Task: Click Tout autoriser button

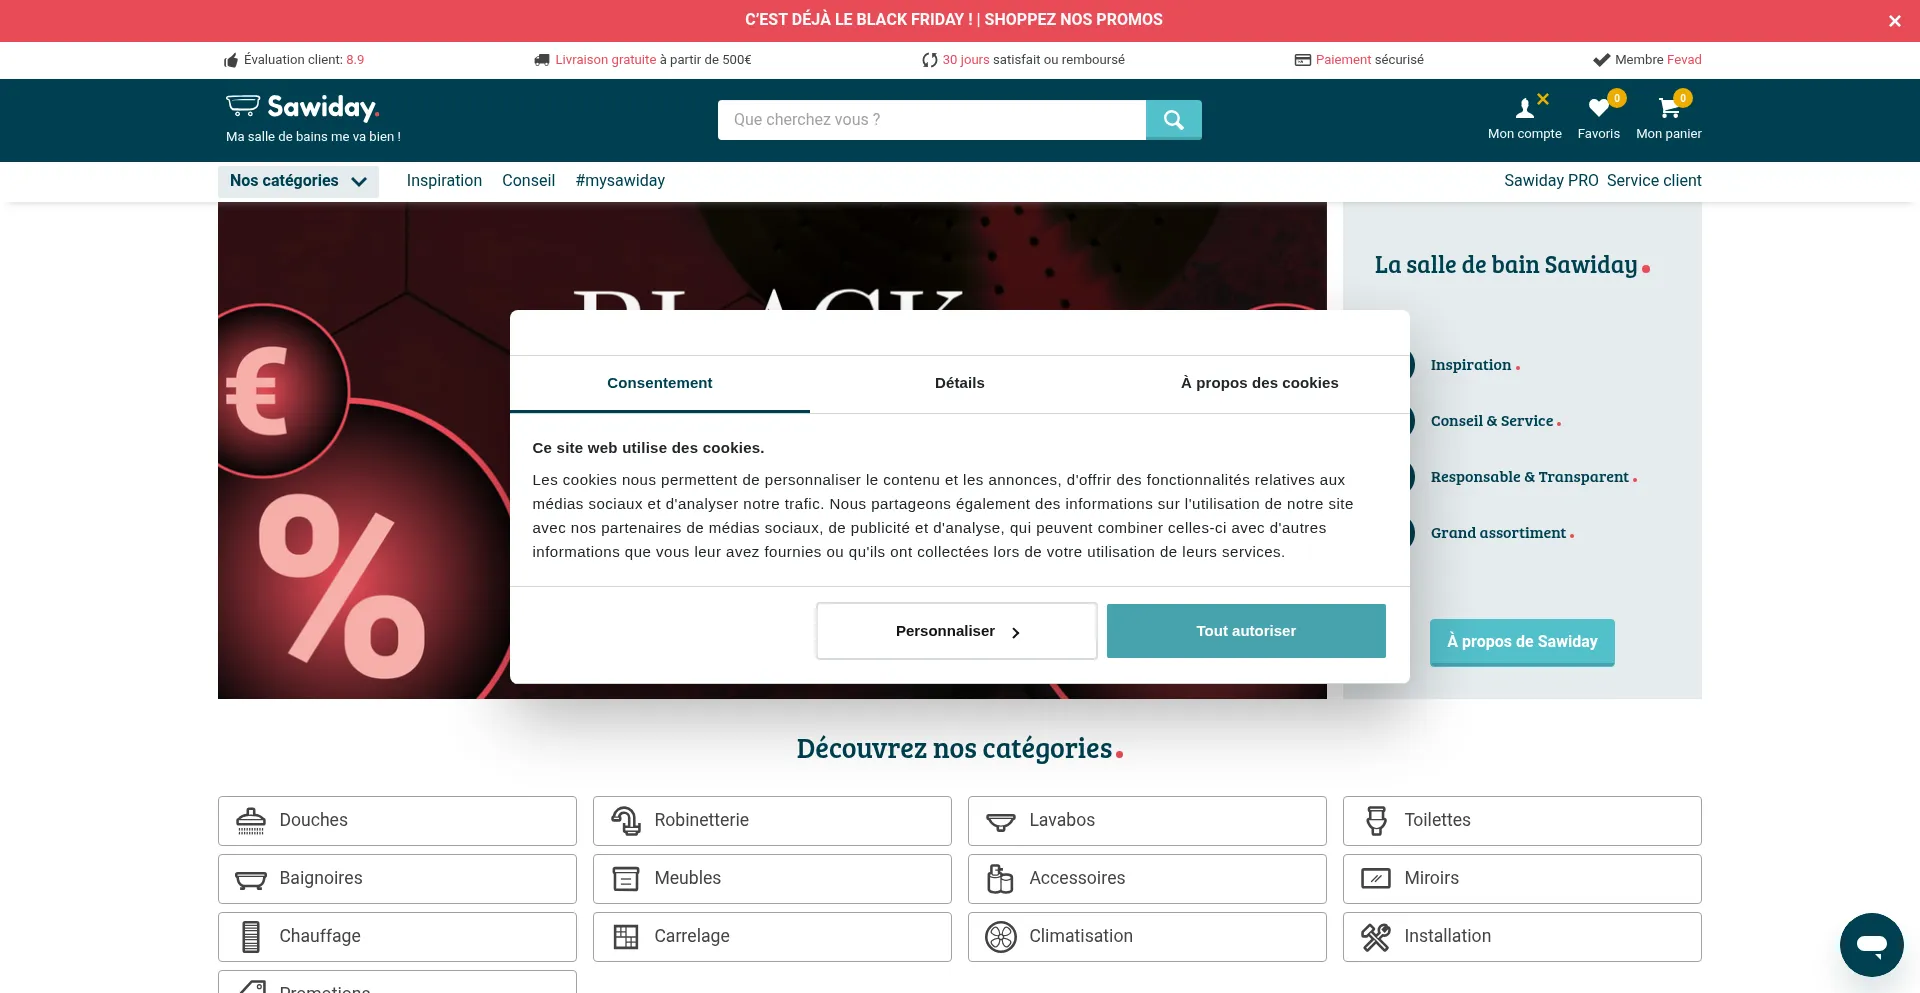Action: coord(1245,631)
